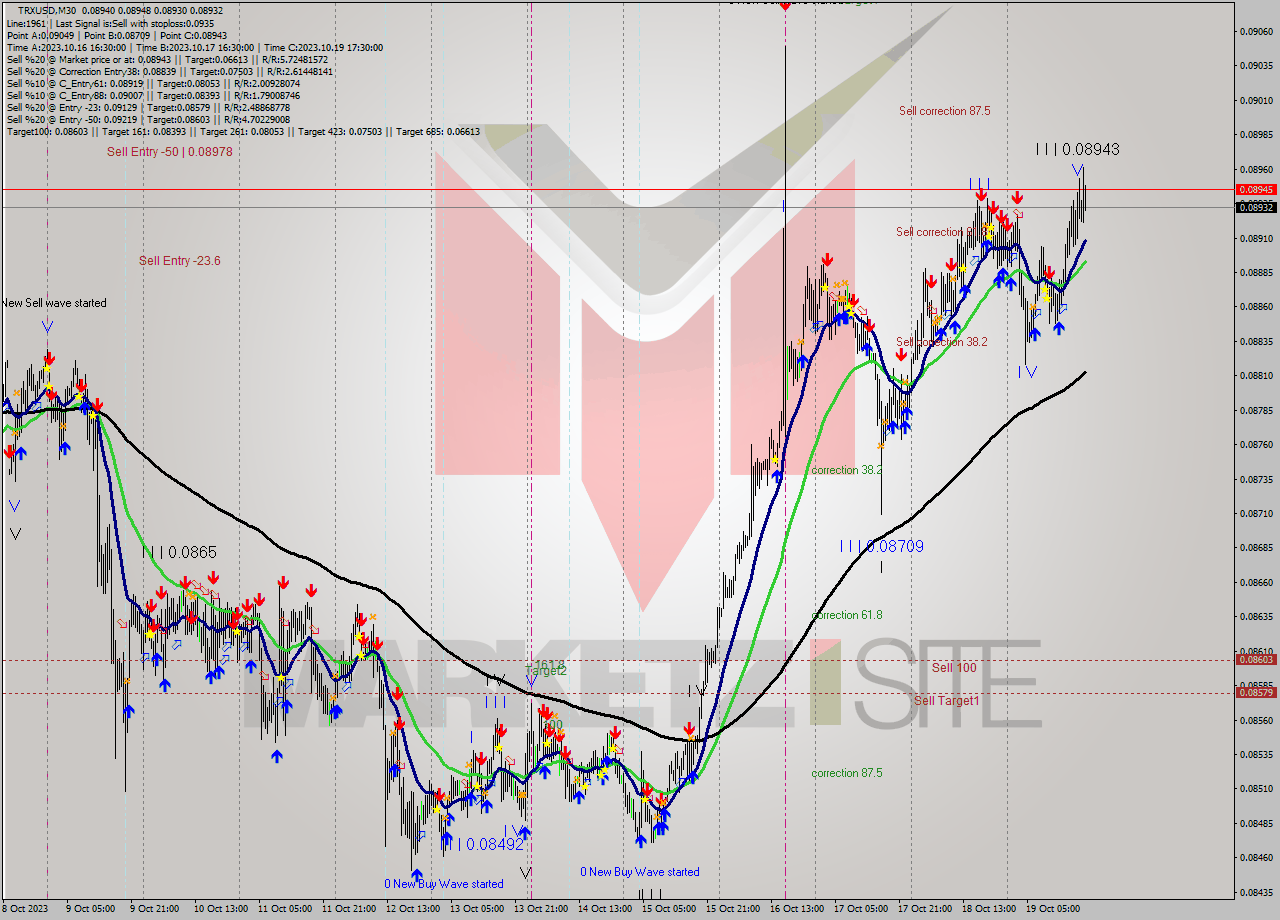Select the 'Sell Target1' level label

(x=947, y=701)
